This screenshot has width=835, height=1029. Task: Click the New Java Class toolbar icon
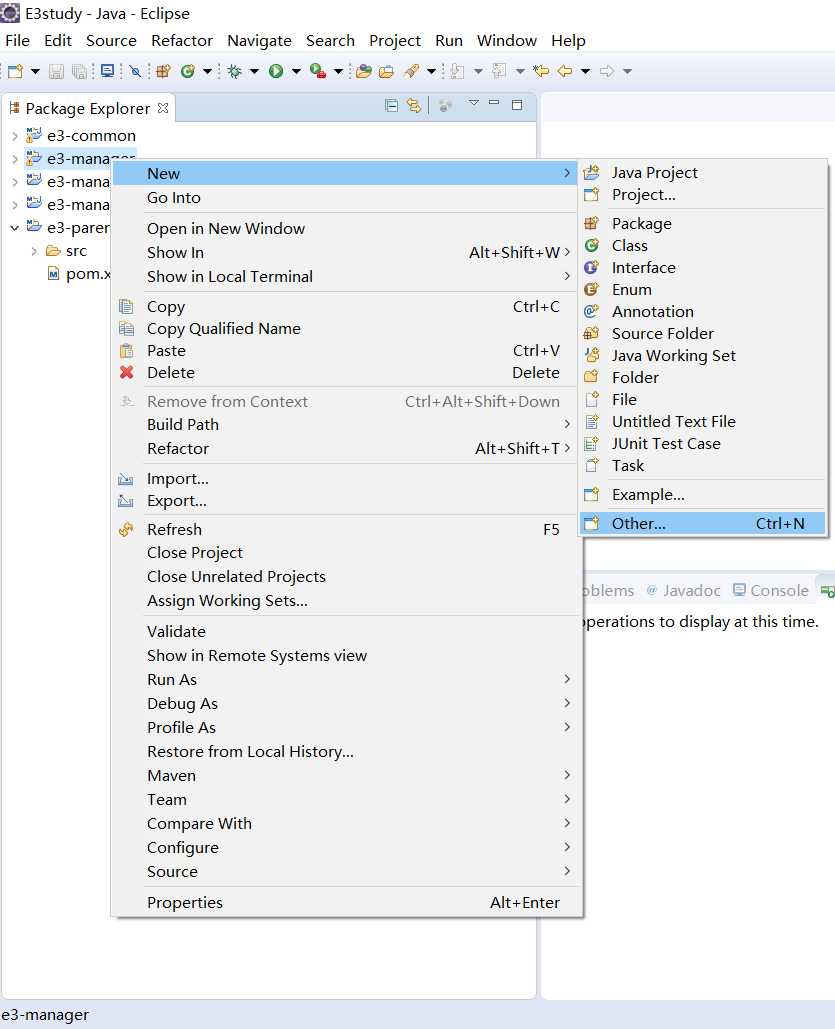coord(188,71)
